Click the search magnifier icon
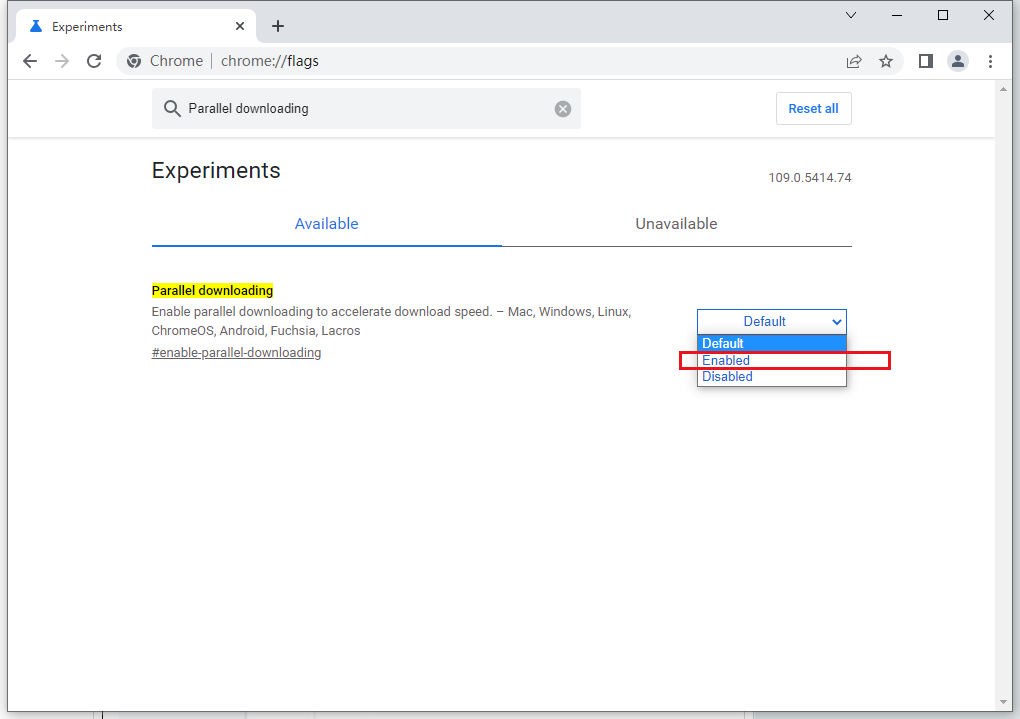The image size is (1020, 719). point(172,109)
